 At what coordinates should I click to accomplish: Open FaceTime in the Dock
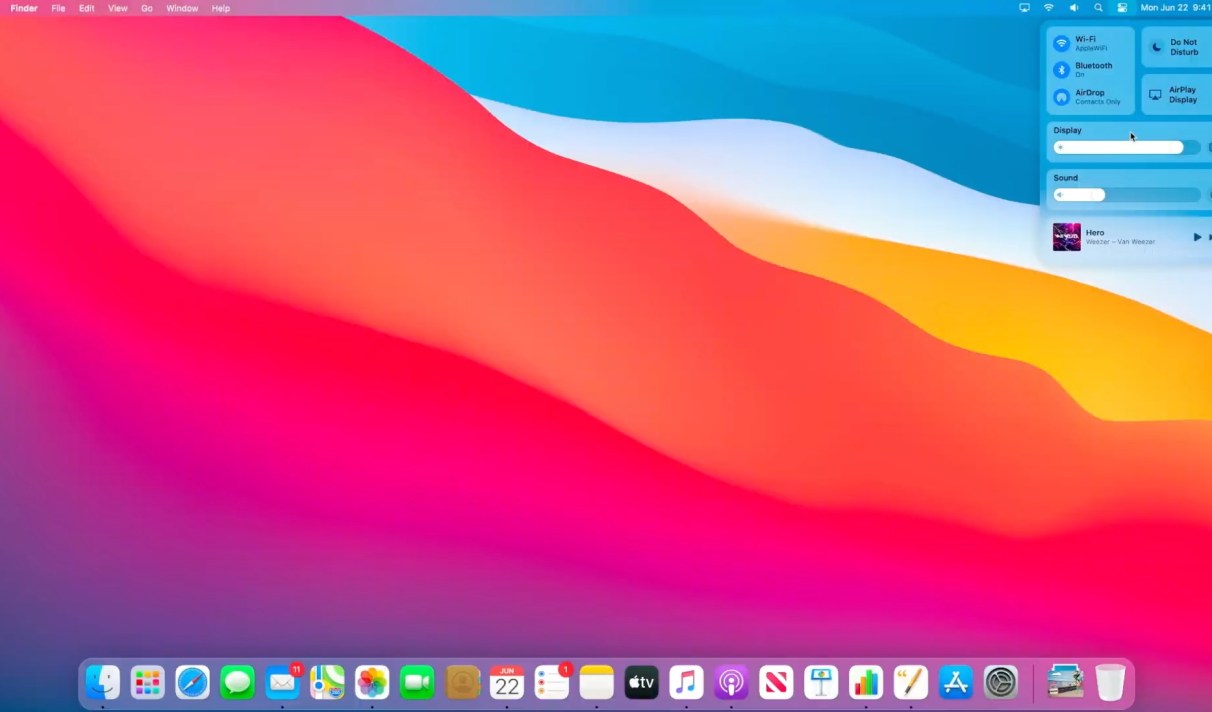pyautogui.click(x=417, y=683)
